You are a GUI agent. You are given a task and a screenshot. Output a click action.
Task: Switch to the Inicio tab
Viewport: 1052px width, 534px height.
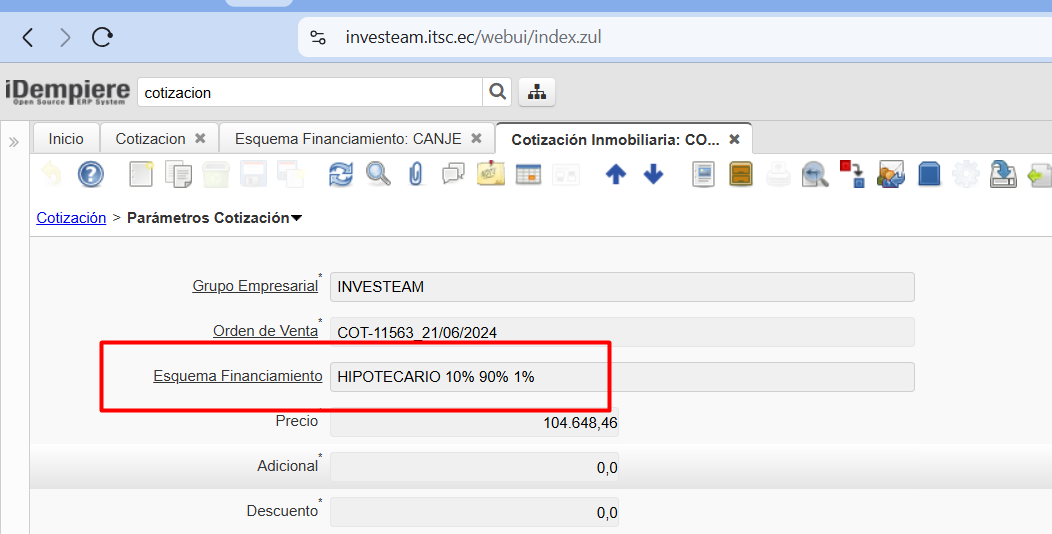[x=66, y=139]
